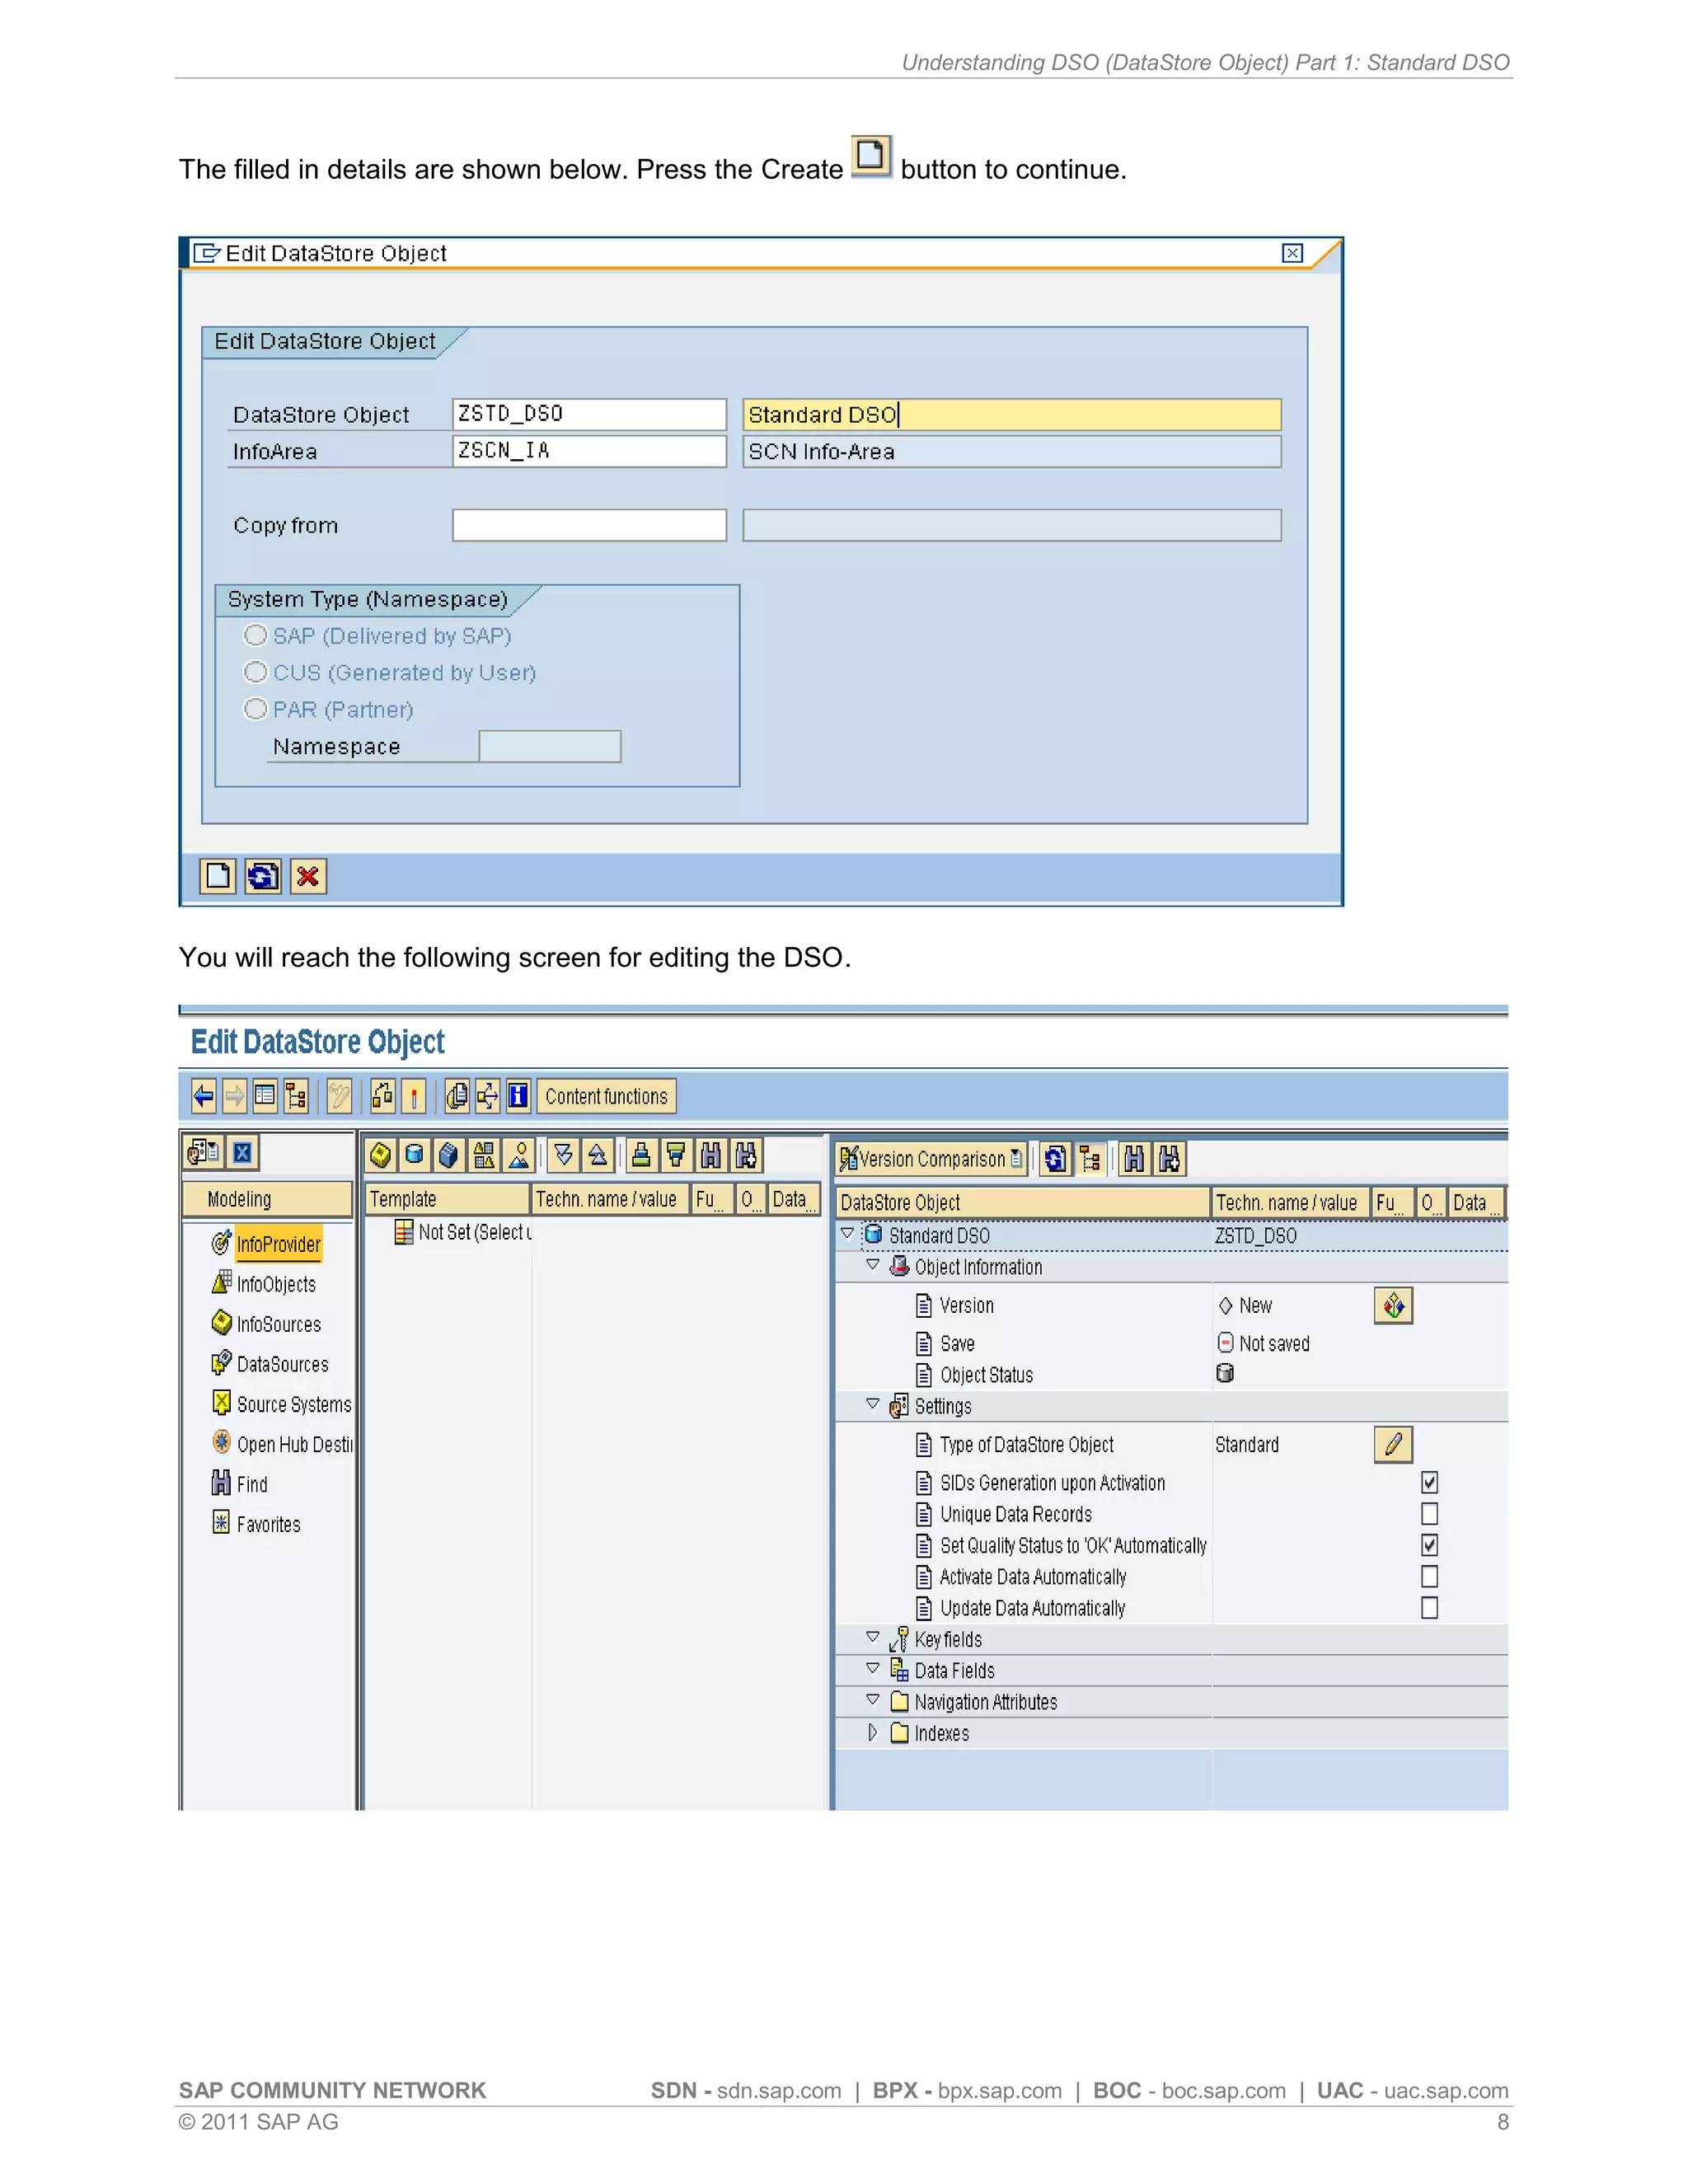
Task: Click the Activate Data Automatically checkbox
Action: point(1429,1577)
